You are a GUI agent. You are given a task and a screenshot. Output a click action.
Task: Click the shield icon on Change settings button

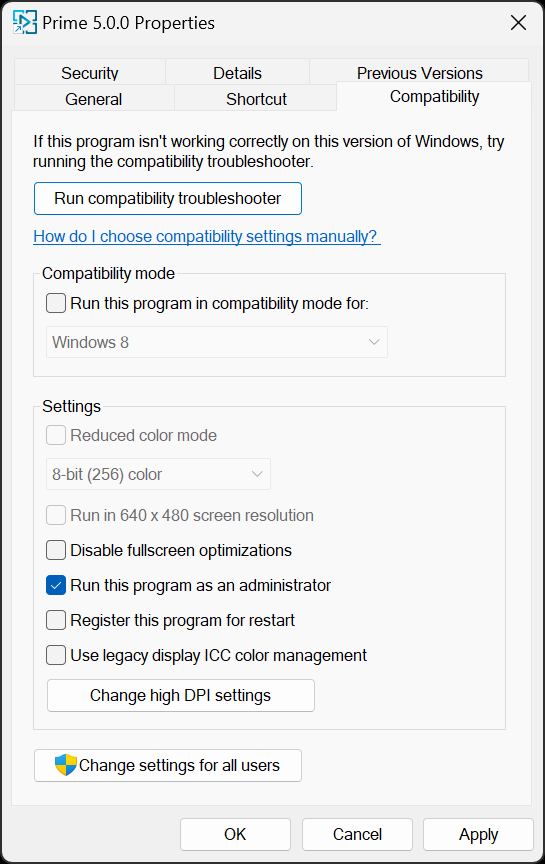tap(66, 765)
